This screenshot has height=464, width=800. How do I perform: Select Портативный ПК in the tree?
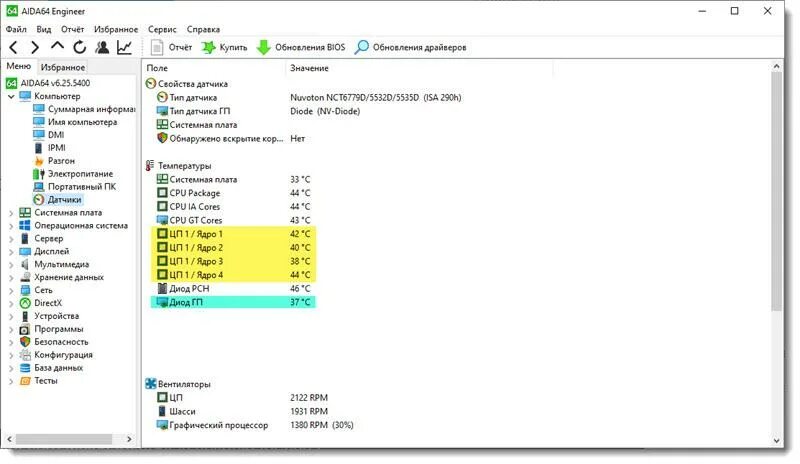coord(74,186)
